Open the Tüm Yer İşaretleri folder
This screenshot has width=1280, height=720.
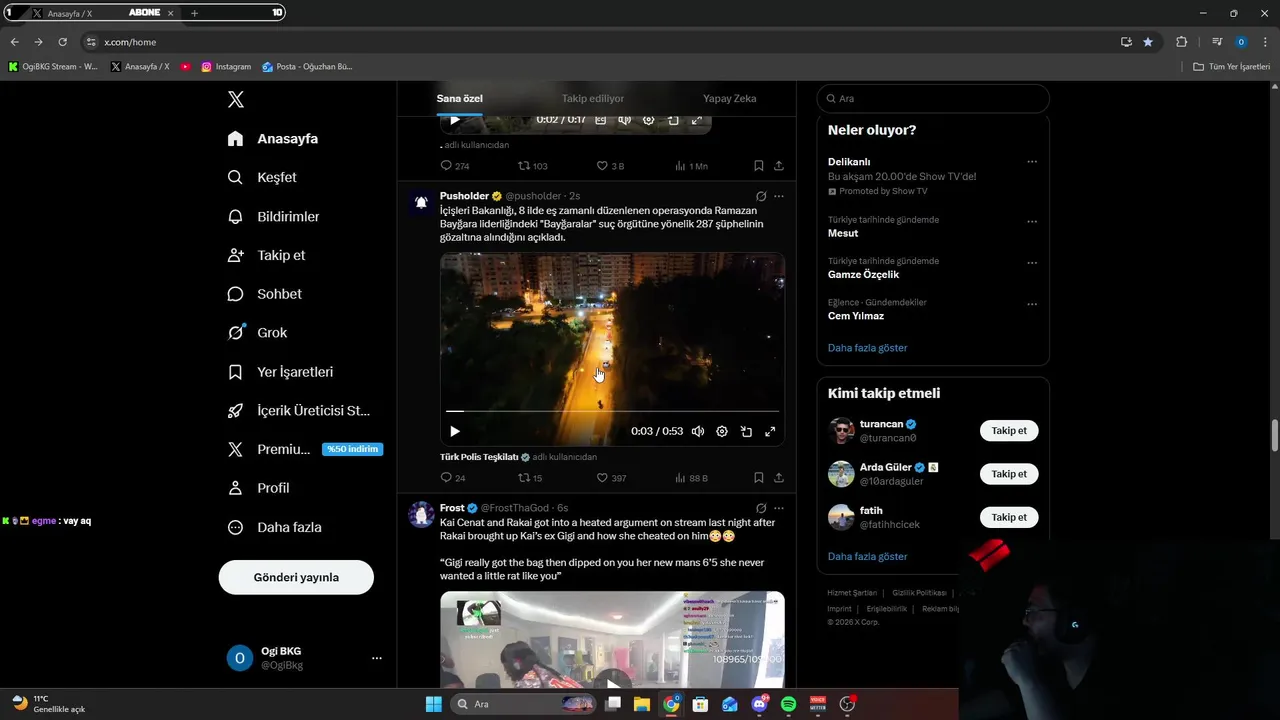click(x=1232, y=67)
